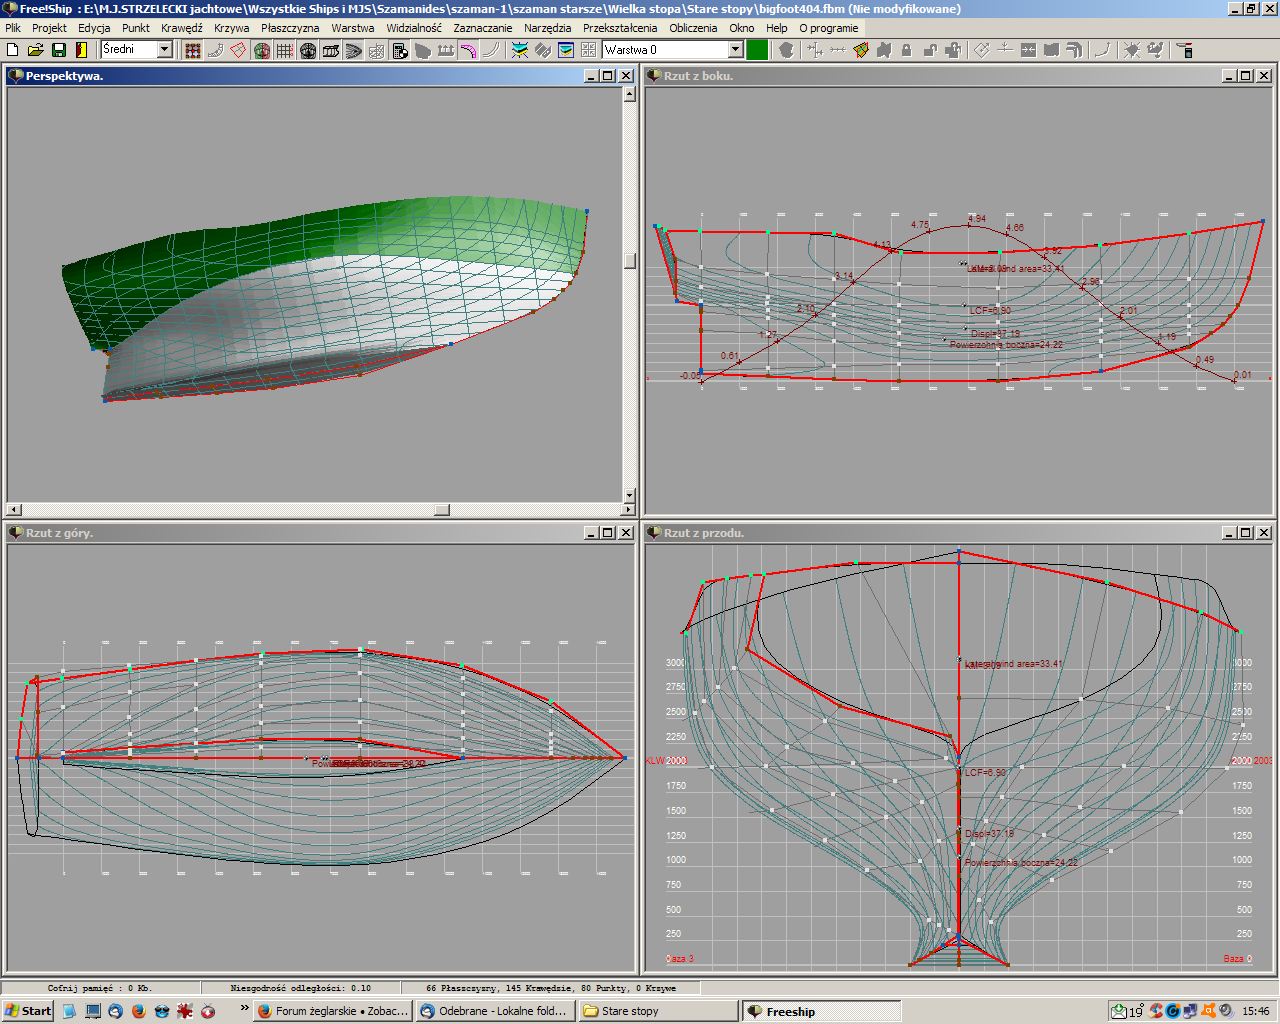This screenshot has height=1024, width=1280.
Task: Click the Perspektywa horizontal rotation scrollbar thumb
Action: [441, 510]
